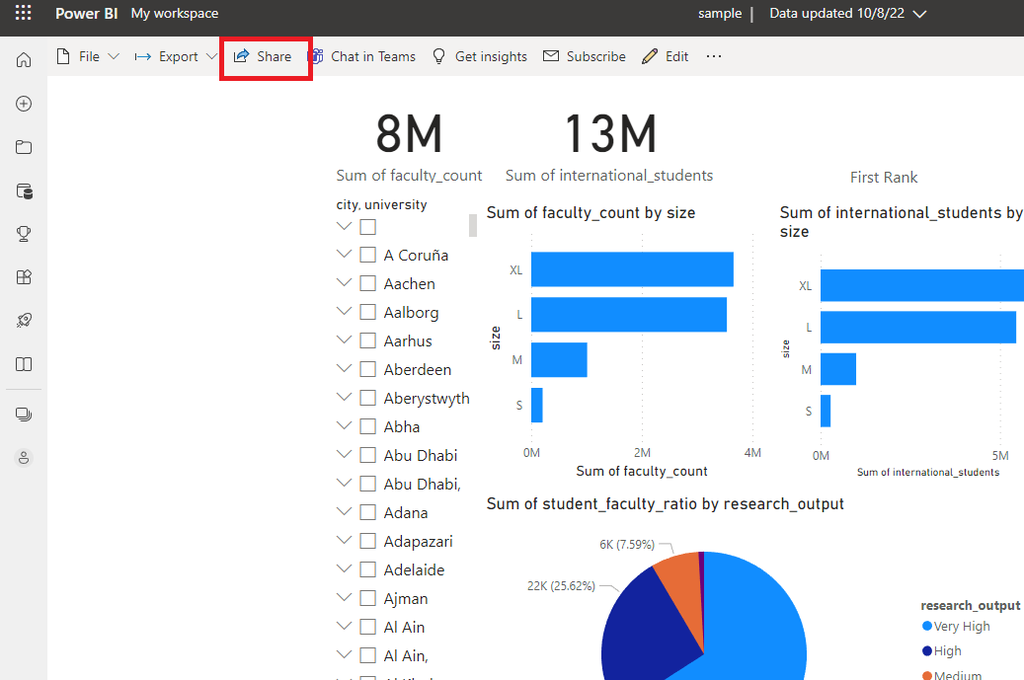The width and height of the screenshot is (1024, 680).
Task: Open the Data updated dropdown chevron
Action: tap(920, 14)
